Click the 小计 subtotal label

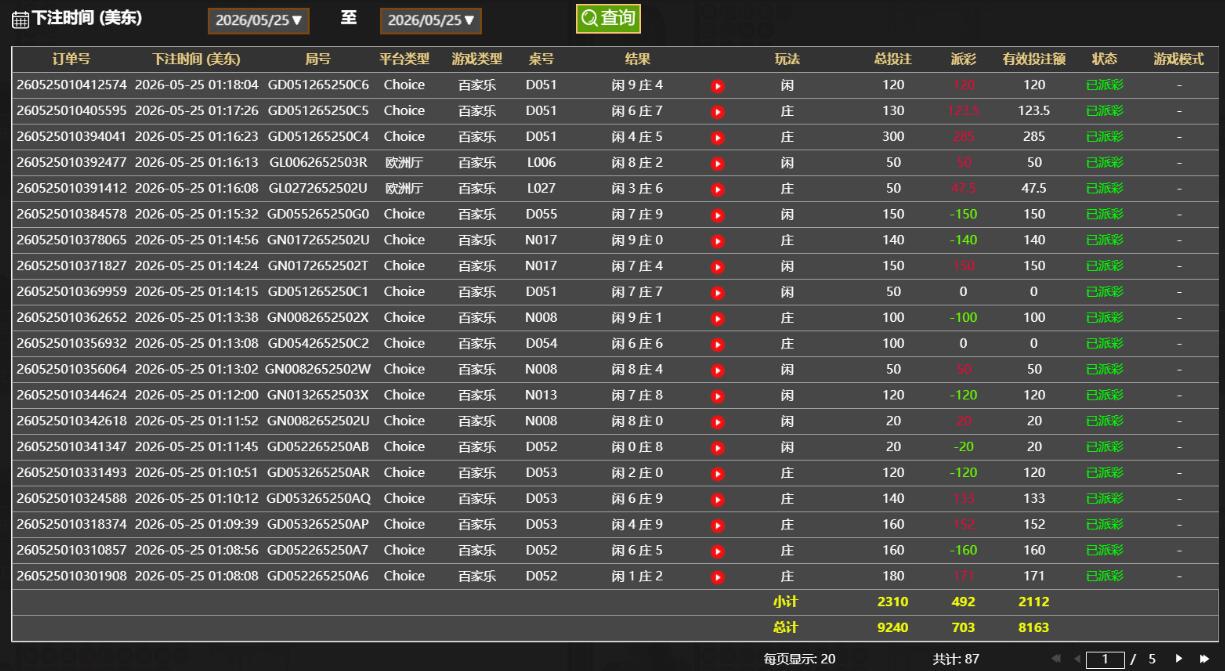(x=786, y=603)
